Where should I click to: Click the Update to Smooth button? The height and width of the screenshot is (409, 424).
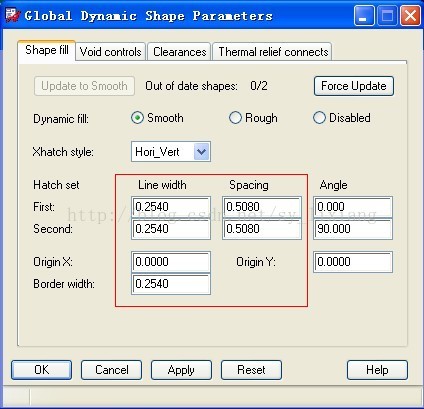tap(84, 86)
